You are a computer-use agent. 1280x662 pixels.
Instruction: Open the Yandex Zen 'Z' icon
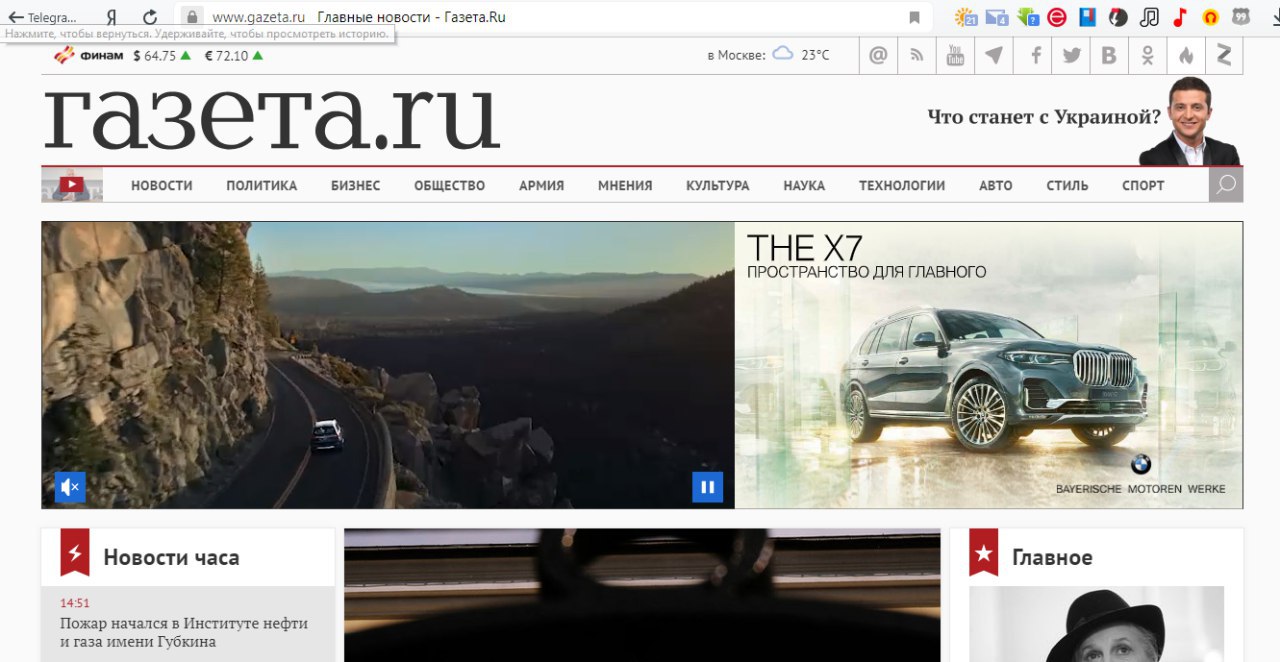click(1224, 55)
